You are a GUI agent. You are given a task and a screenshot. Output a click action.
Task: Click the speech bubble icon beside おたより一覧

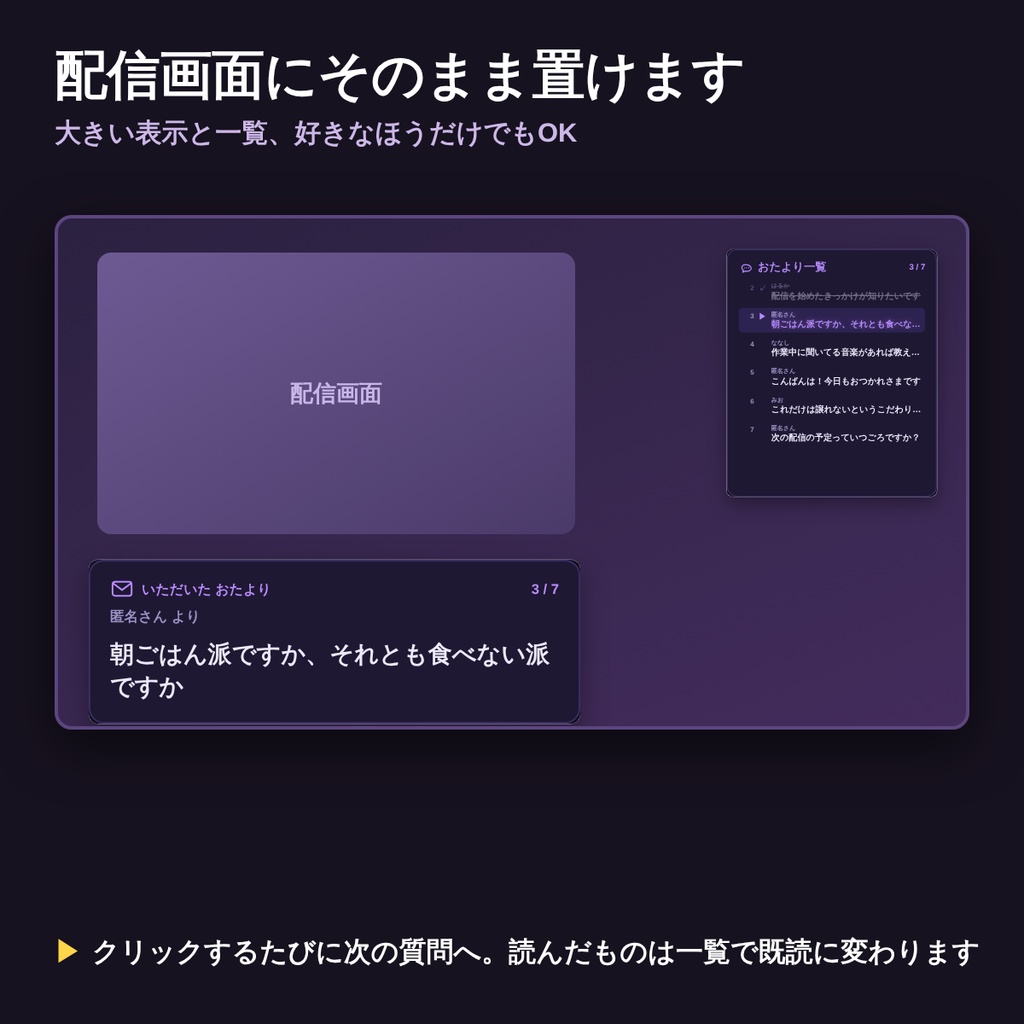746,268
